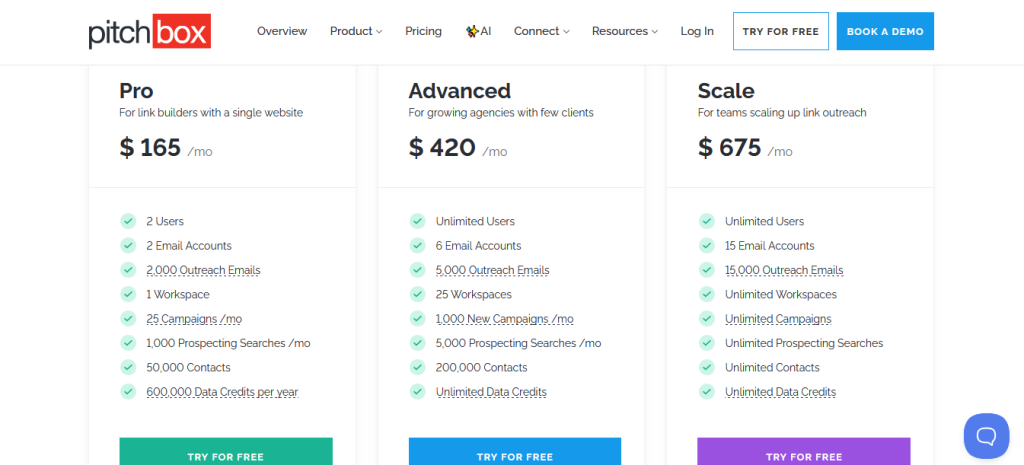Click checkmark beside 5,000 Prospecting Searches
The image size is (1024, 465).
click(417, 343)
